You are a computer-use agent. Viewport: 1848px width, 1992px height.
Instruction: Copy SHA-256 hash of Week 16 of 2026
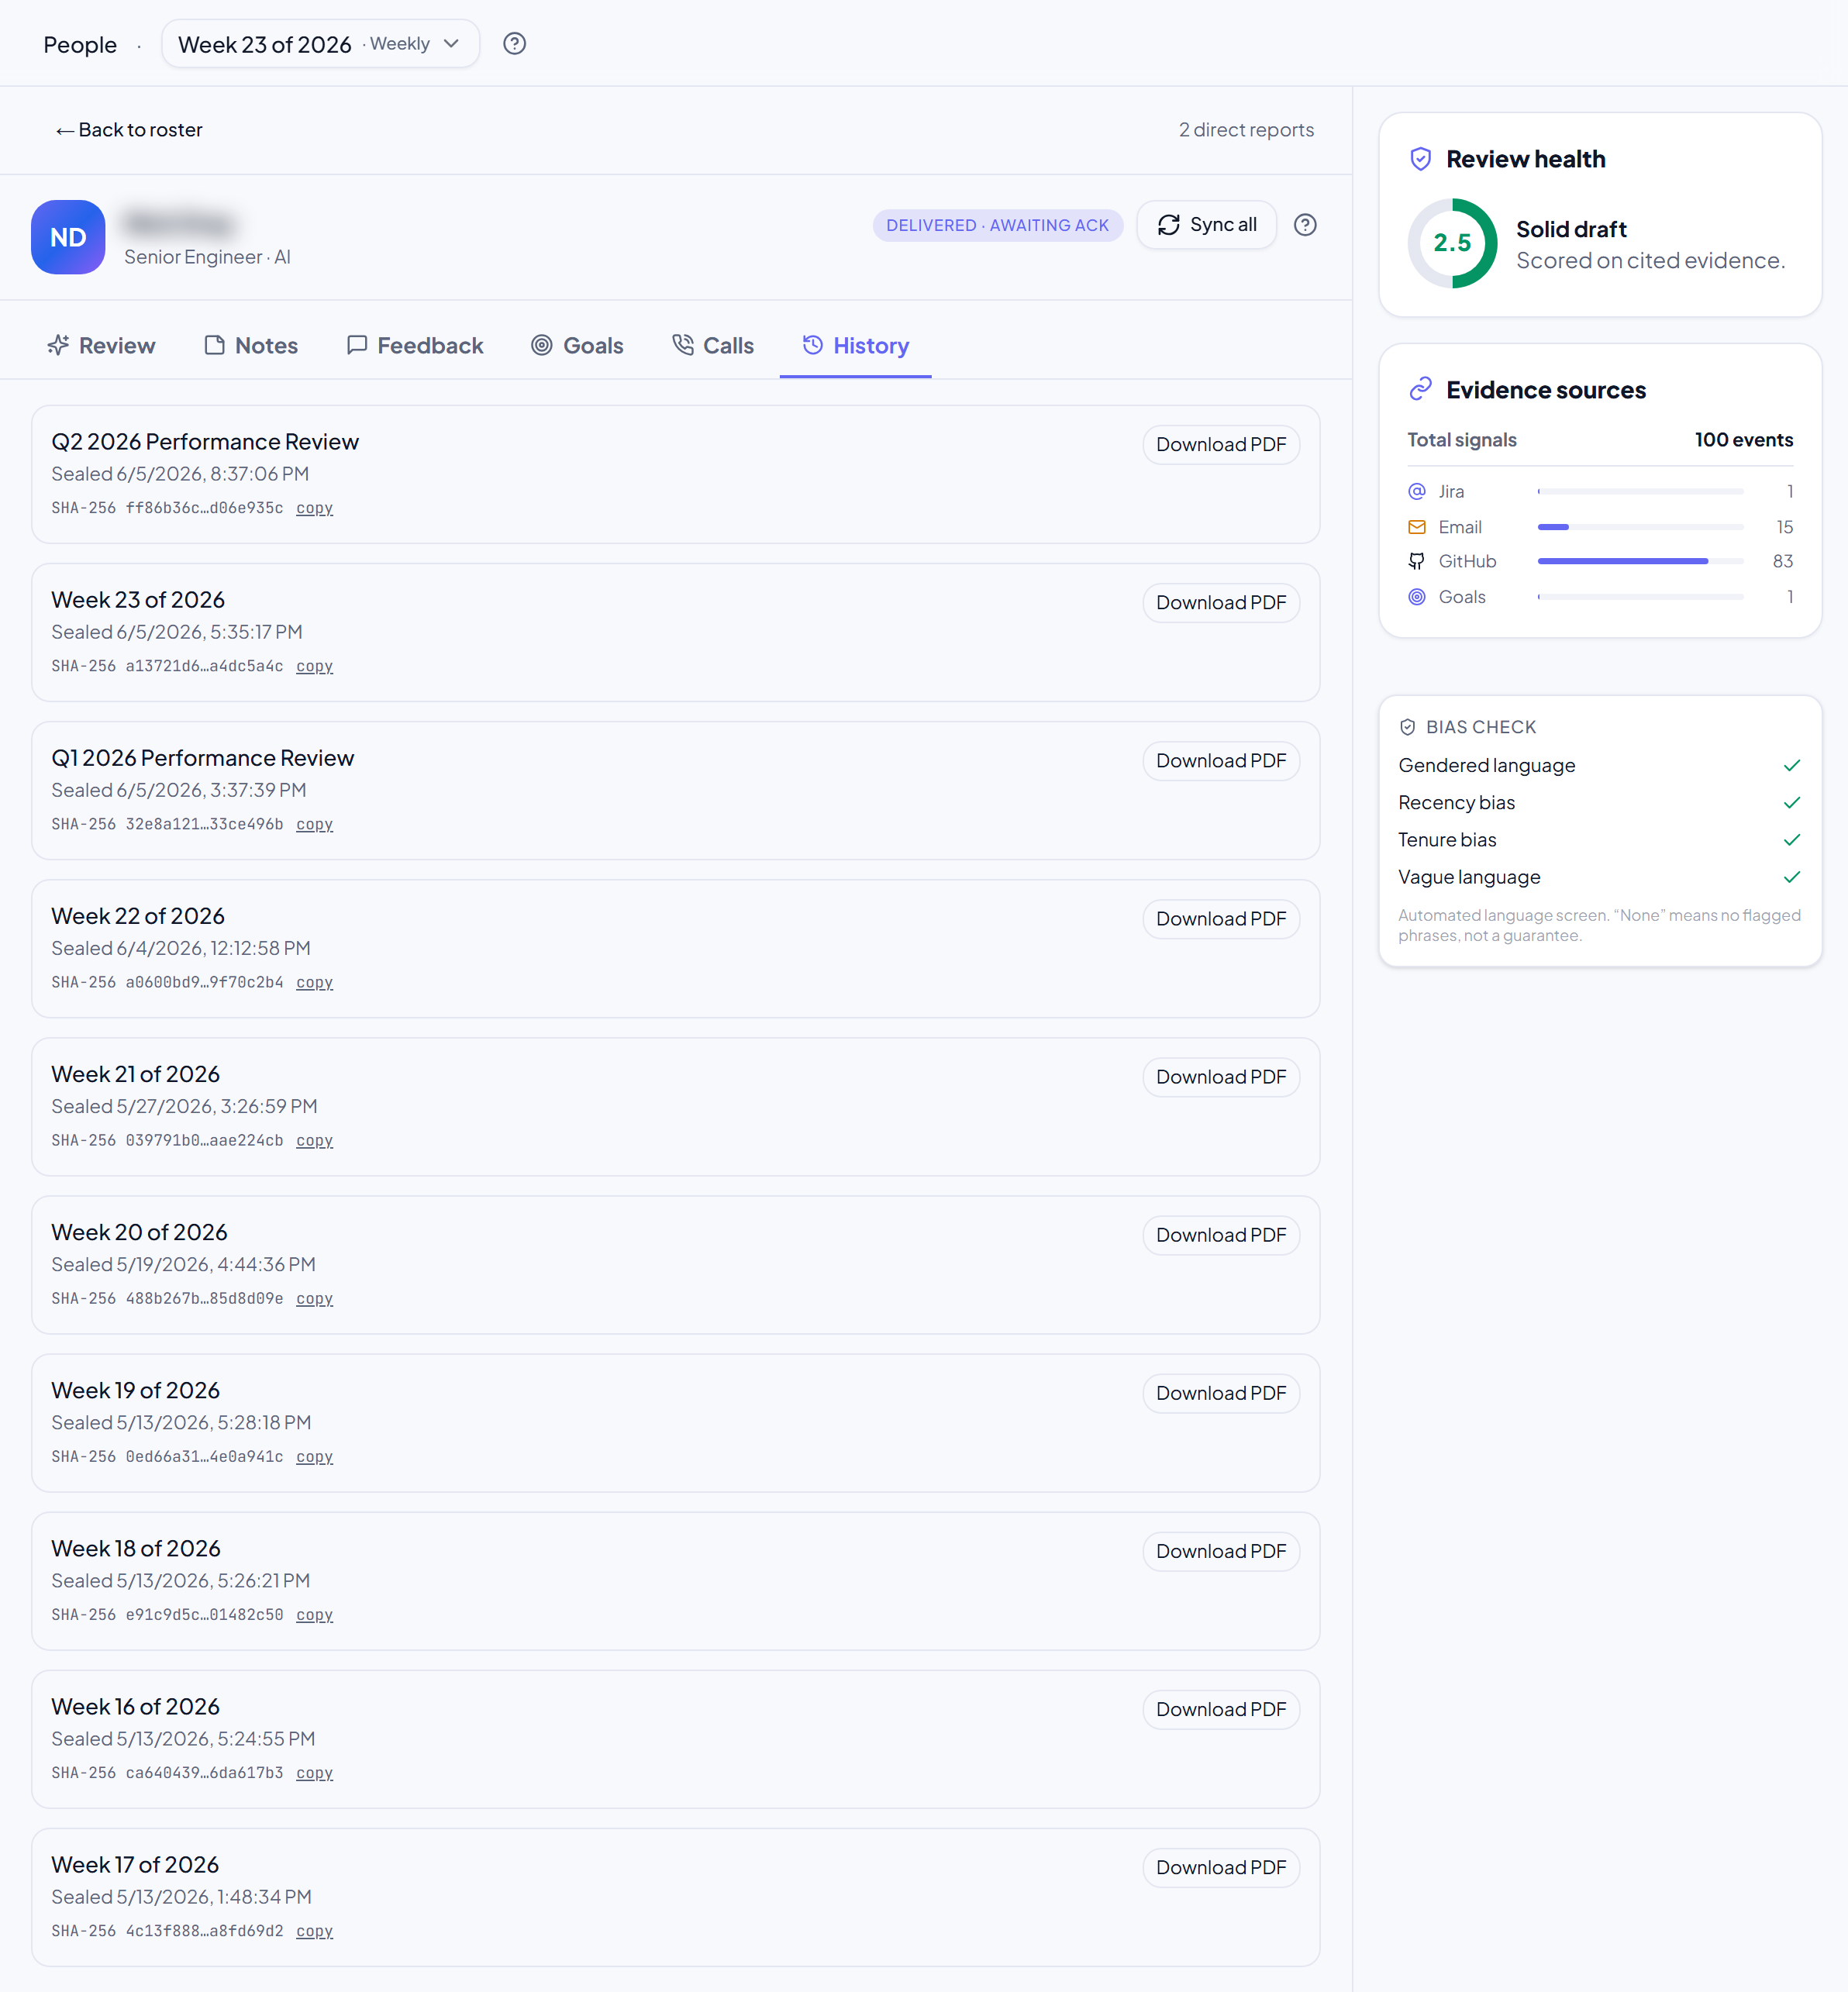[x=314, y=1772]
